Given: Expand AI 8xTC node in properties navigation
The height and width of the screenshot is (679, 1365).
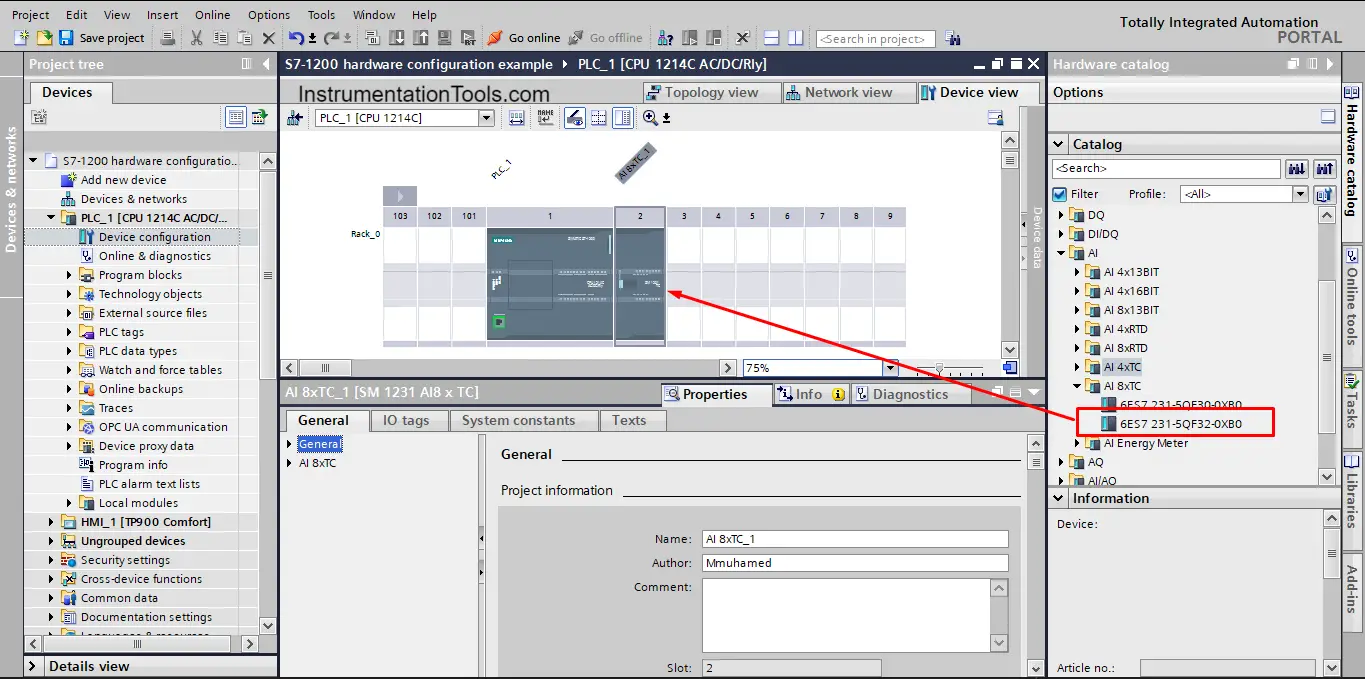Looking at the screenshot, I should tap(290, 463).
